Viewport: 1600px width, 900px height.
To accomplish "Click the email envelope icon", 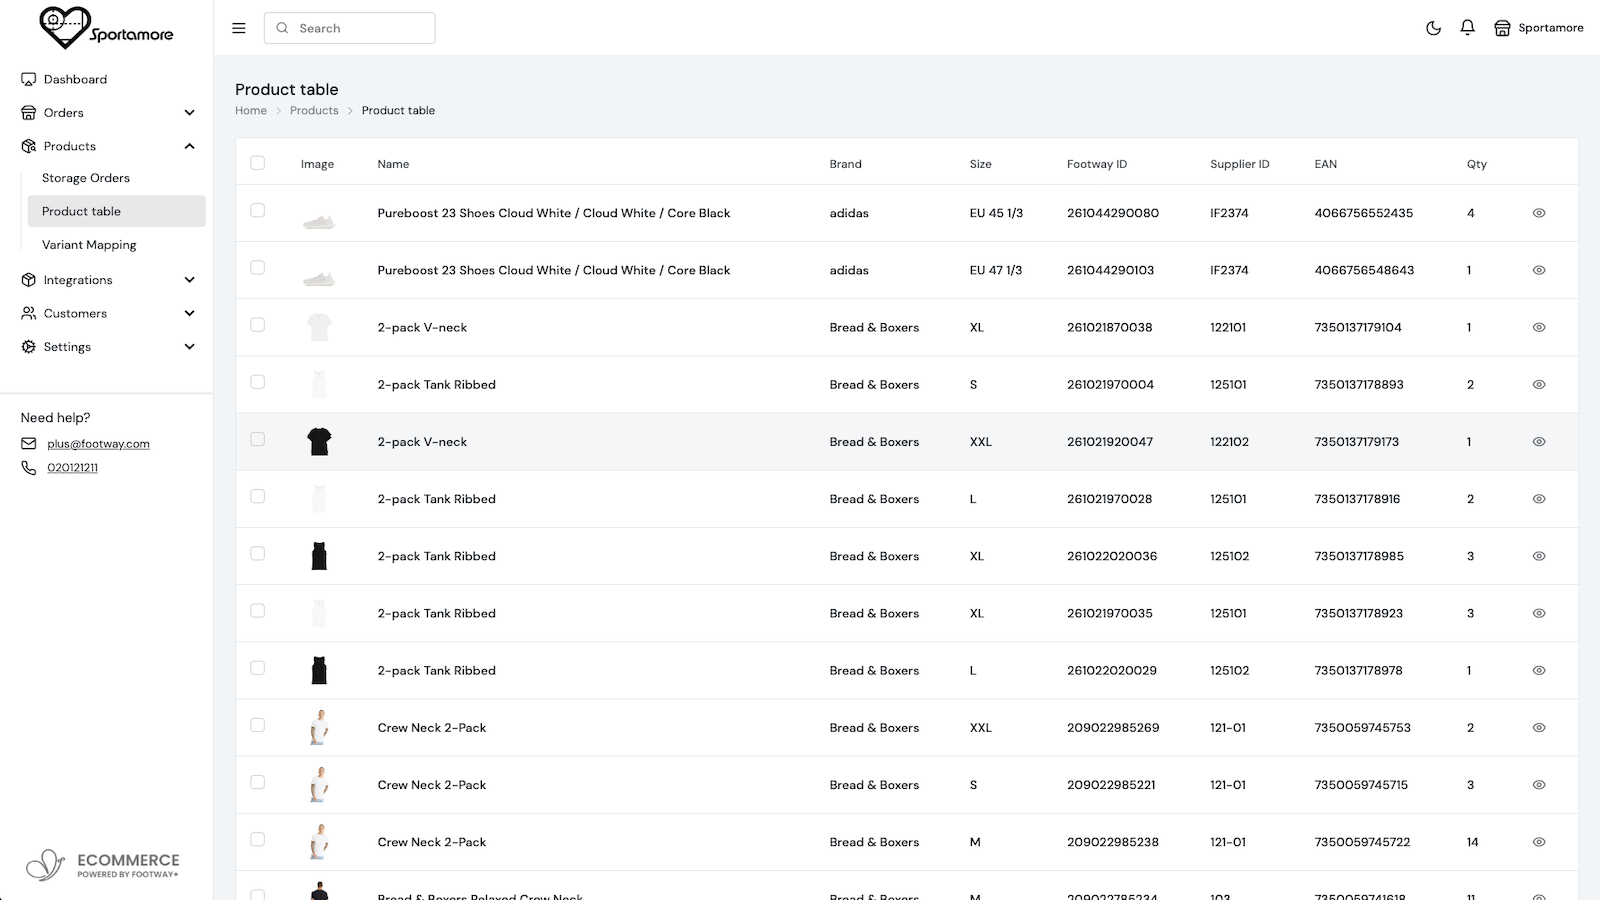I will (29, 444).
